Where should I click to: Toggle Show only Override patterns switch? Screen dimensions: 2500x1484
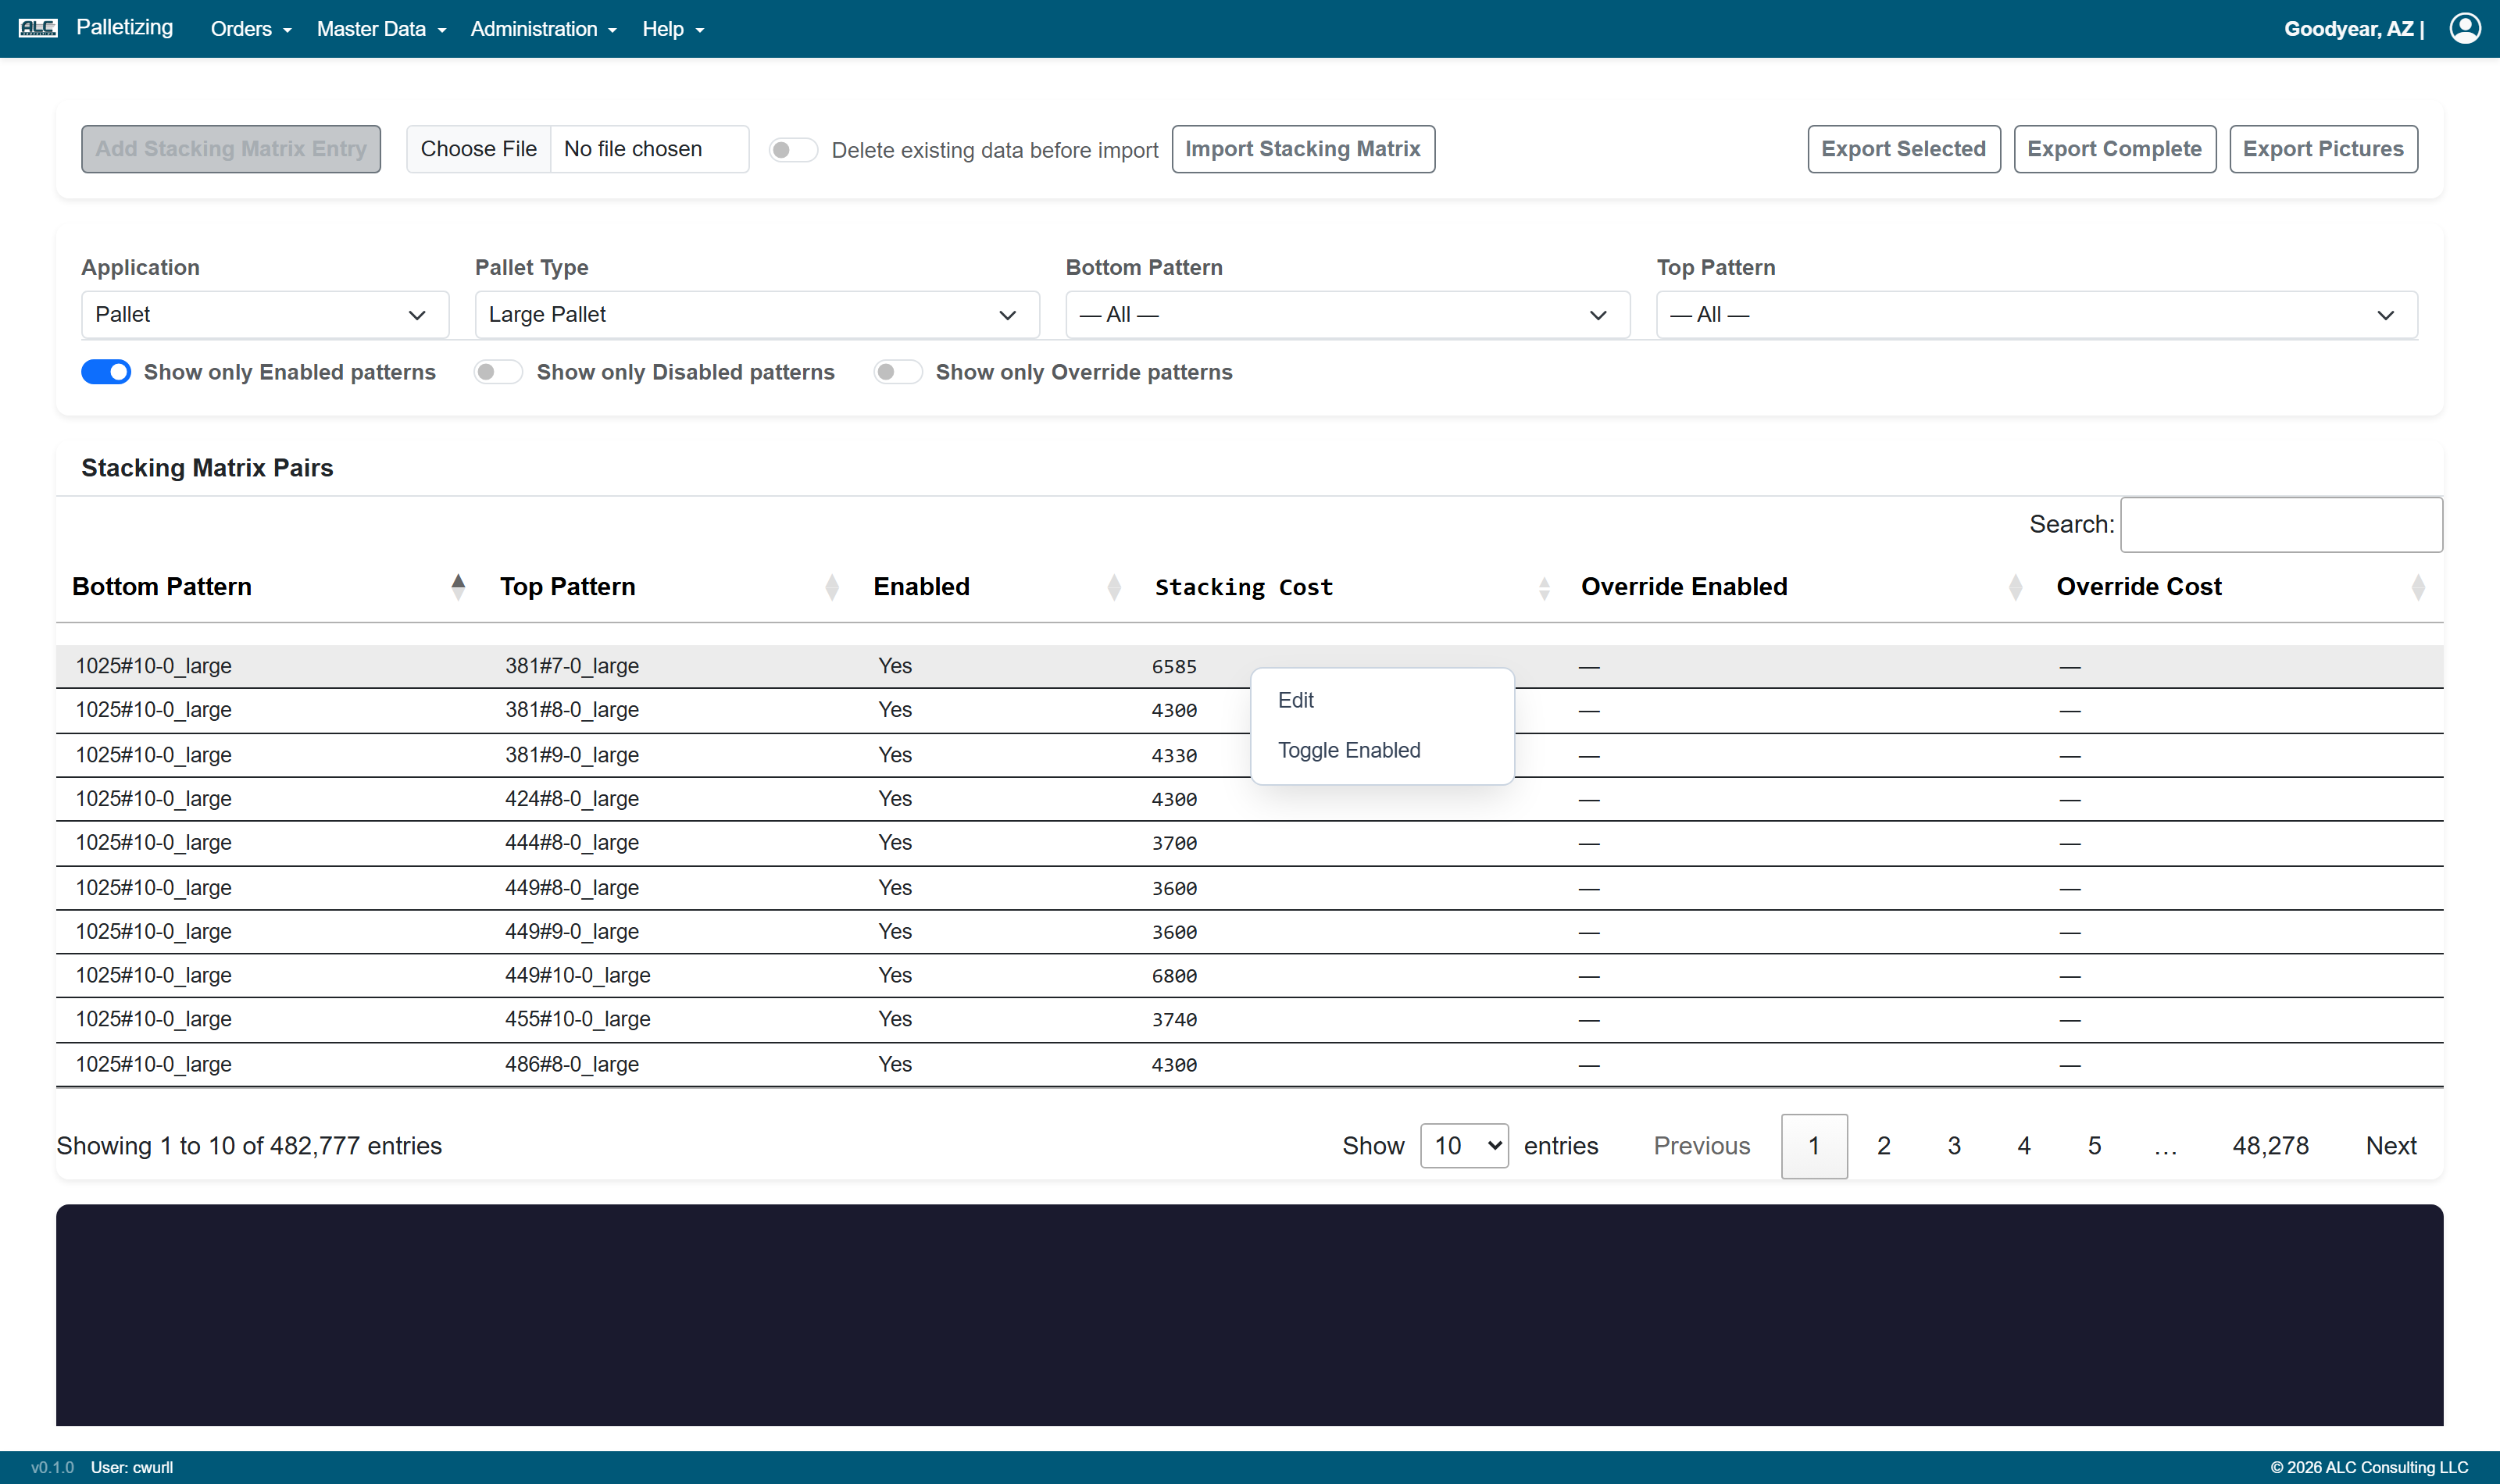(x=897, y=372)
